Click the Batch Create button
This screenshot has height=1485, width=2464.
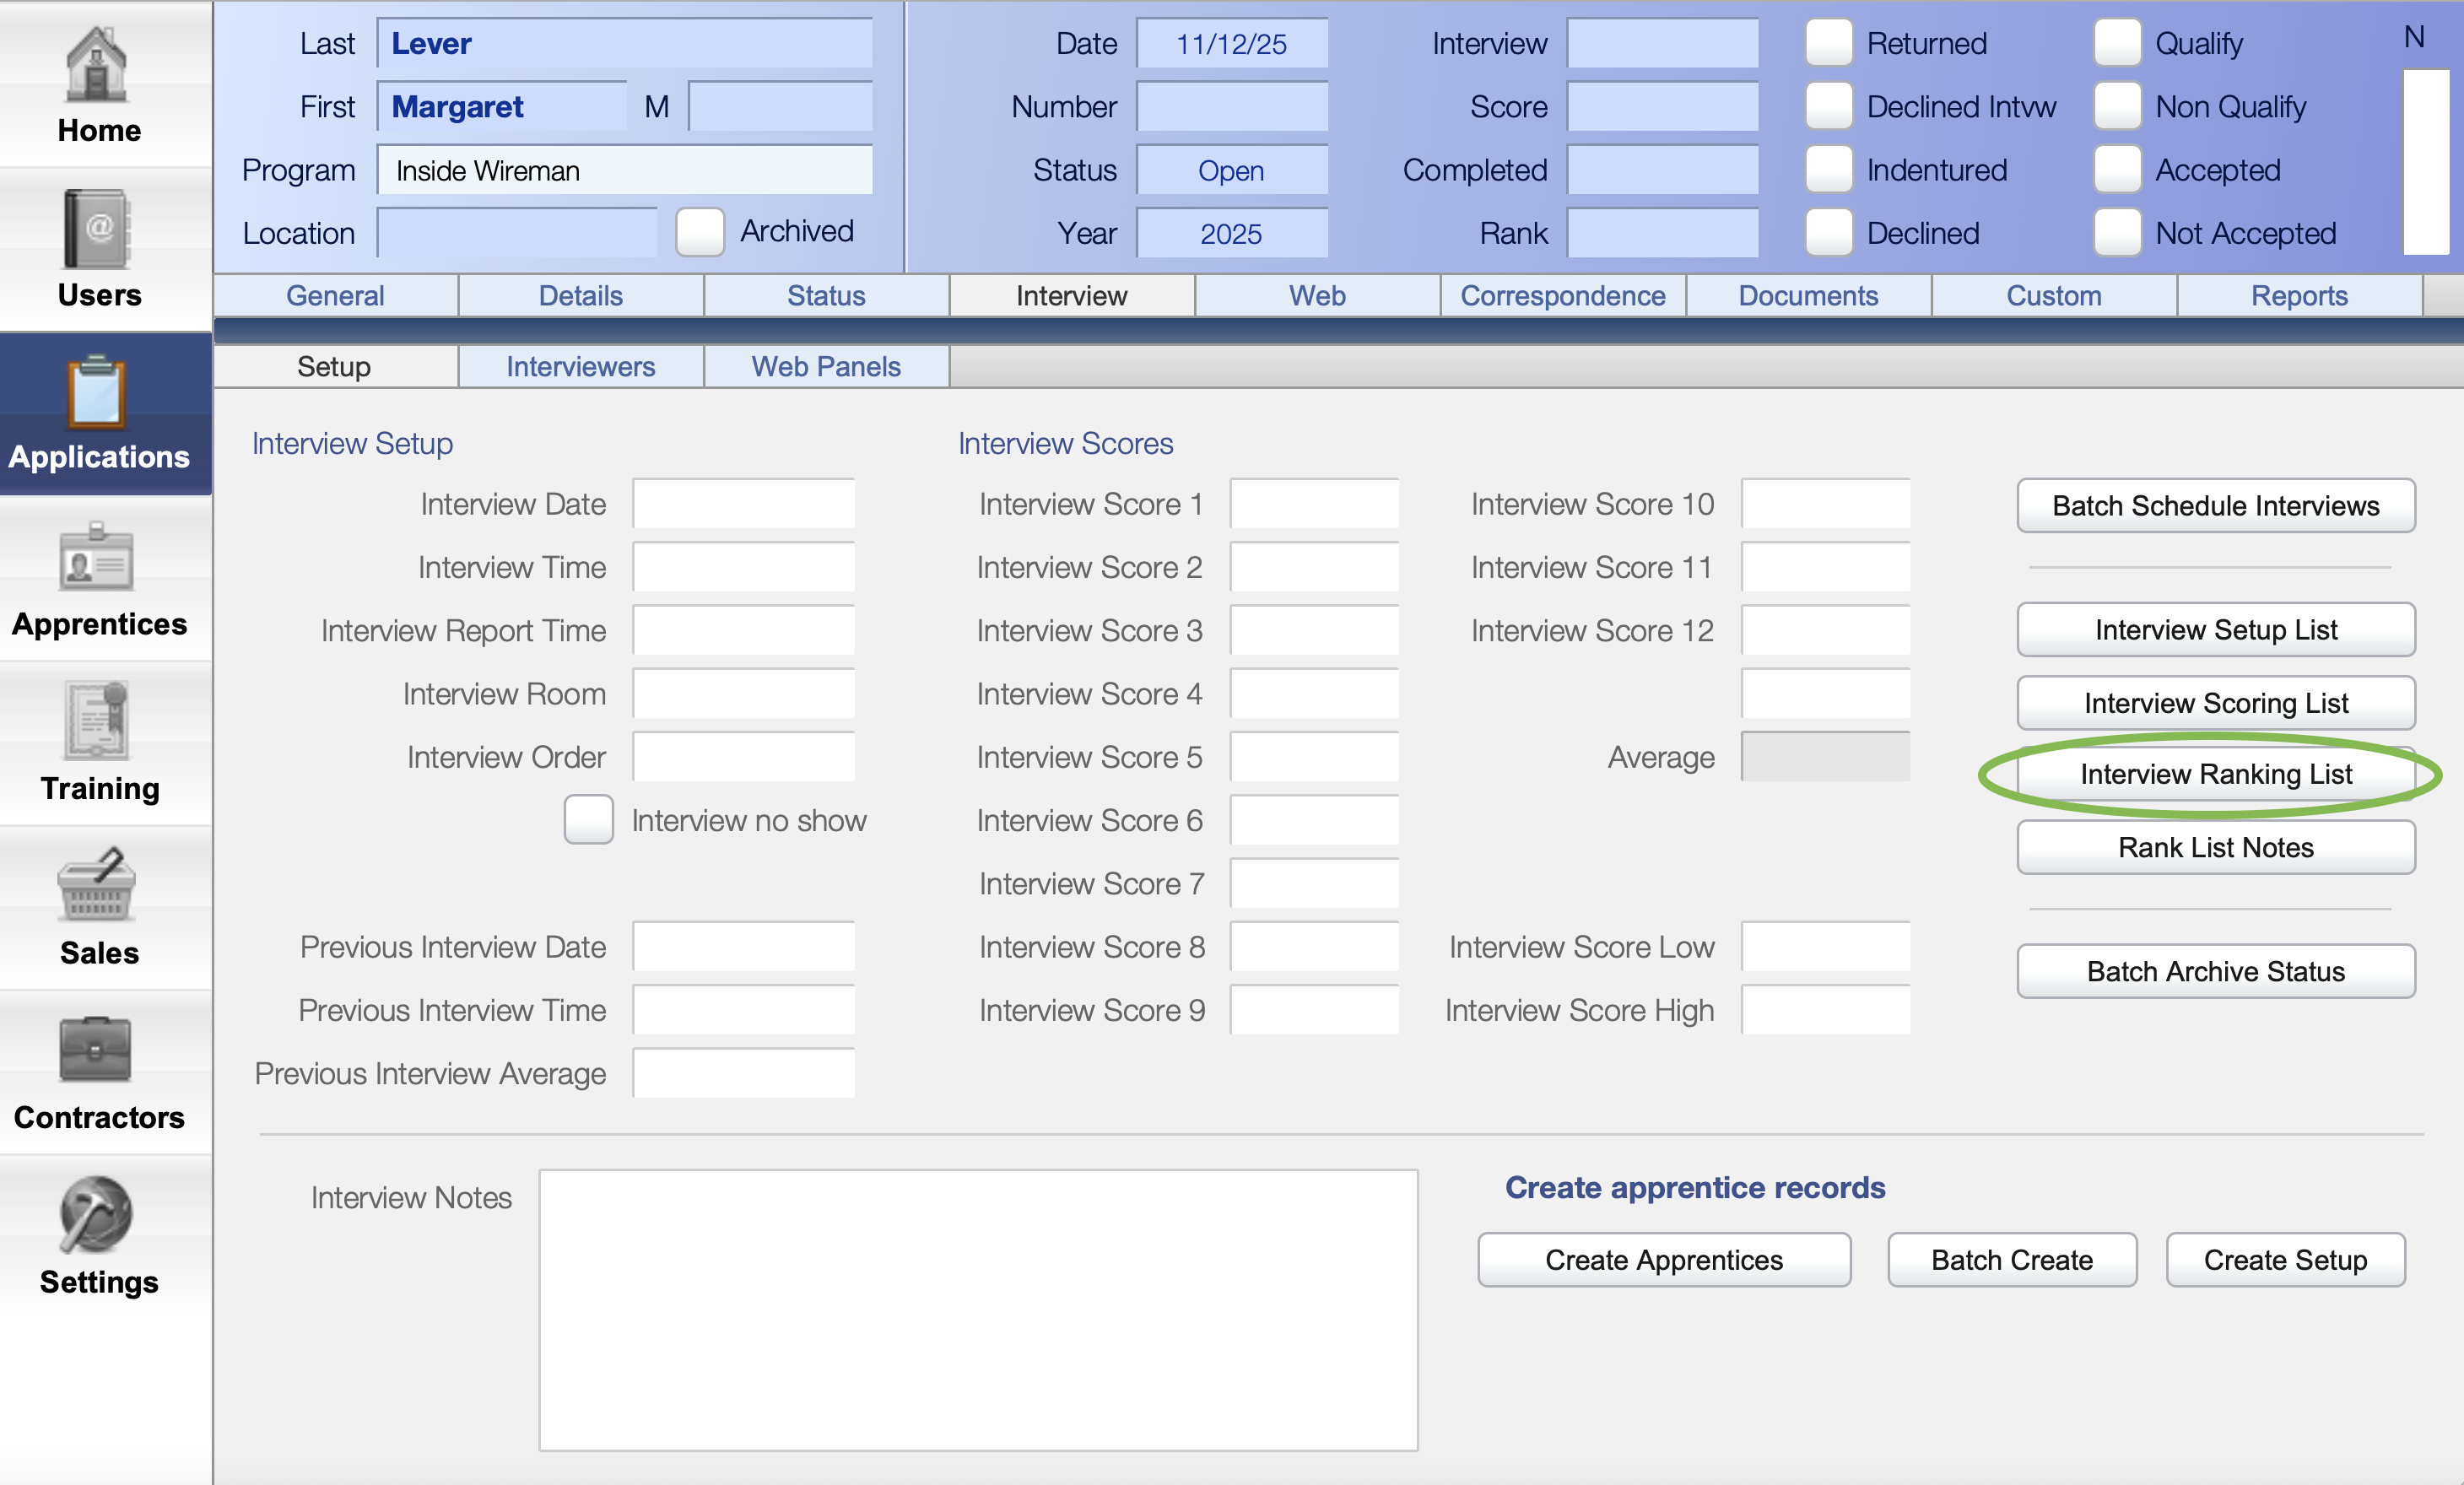click(x=2012, y=1260)
